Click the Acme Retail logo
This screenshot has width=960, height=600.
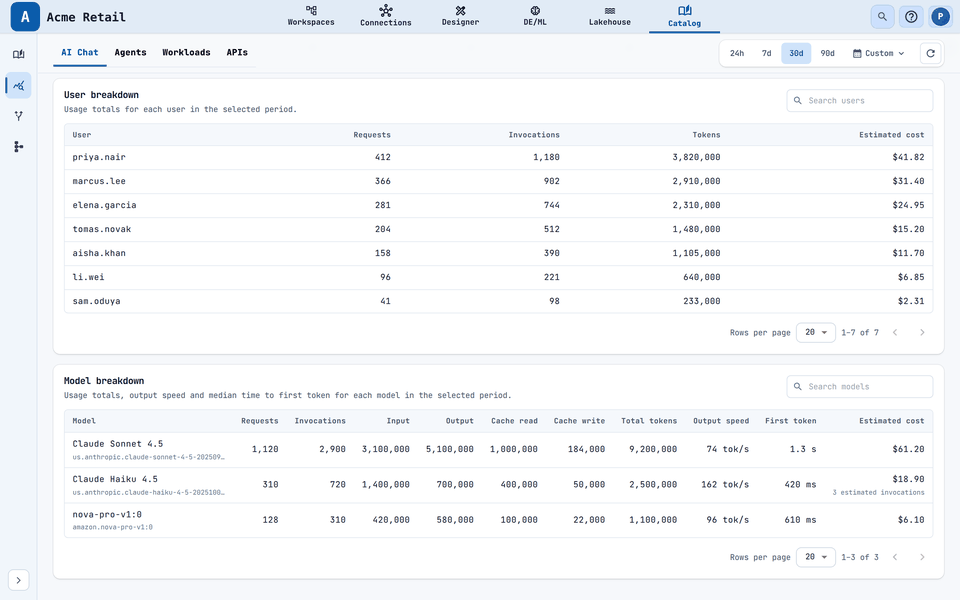coord(25,17)
